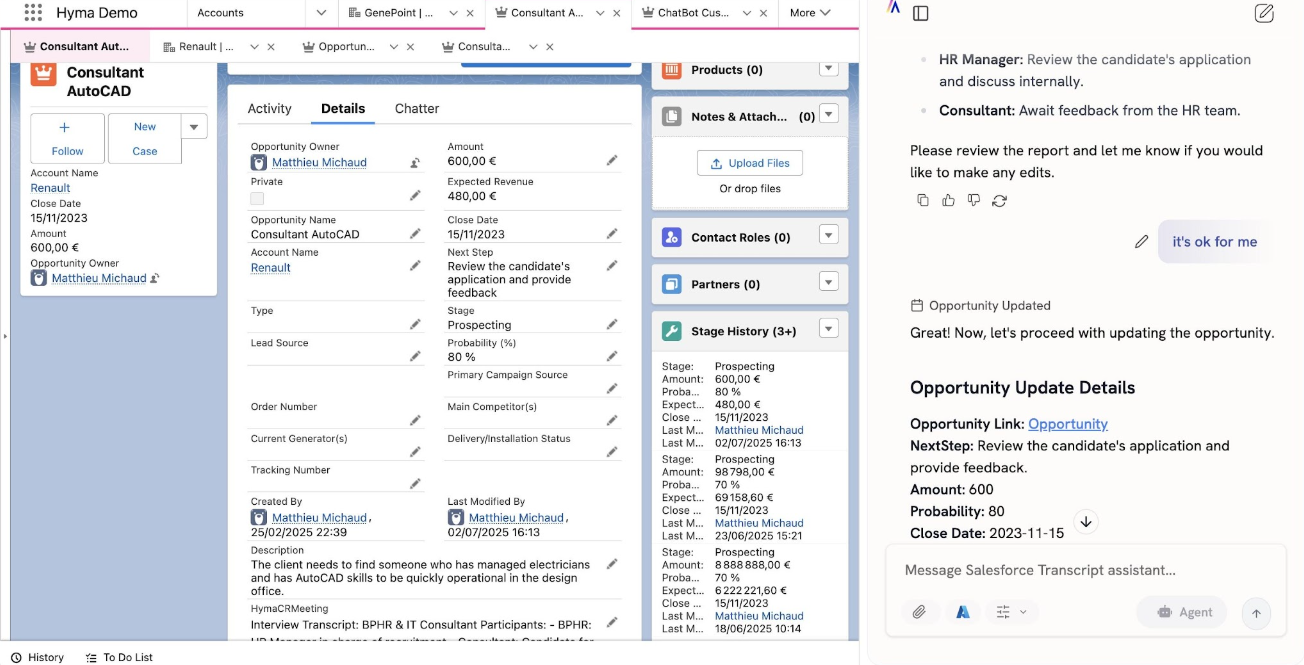Screen dimensions: 1304x665
Task: Send the message with up-arrow button
Action: [x=1256, y=613]
